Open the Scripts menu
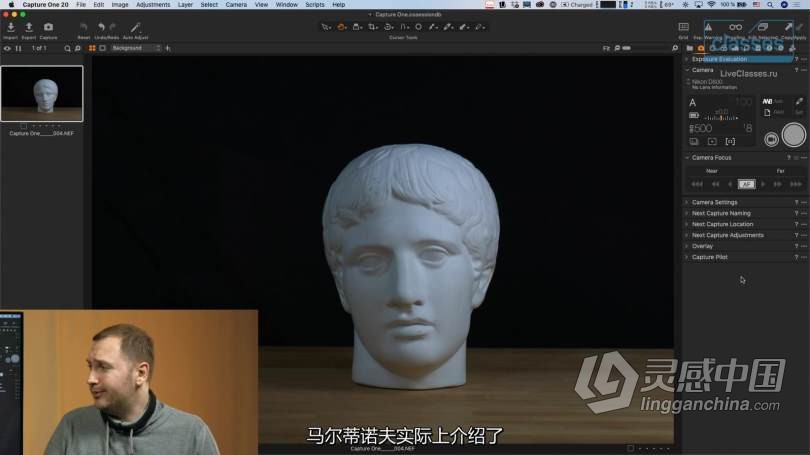 [315, 5]
